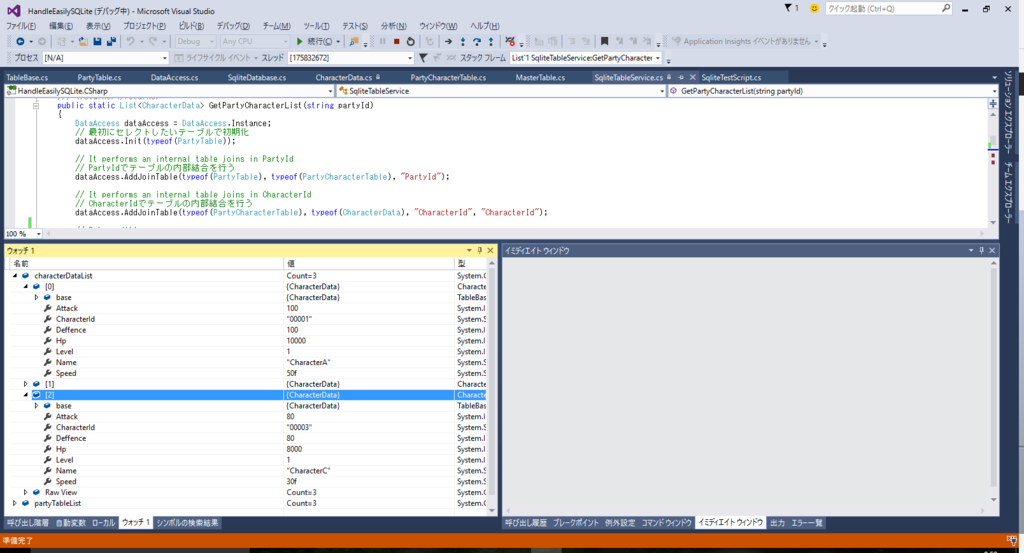1024x553 pixels.
Task: Click the Restart debugging circular arrow
Action: point(410,41)
